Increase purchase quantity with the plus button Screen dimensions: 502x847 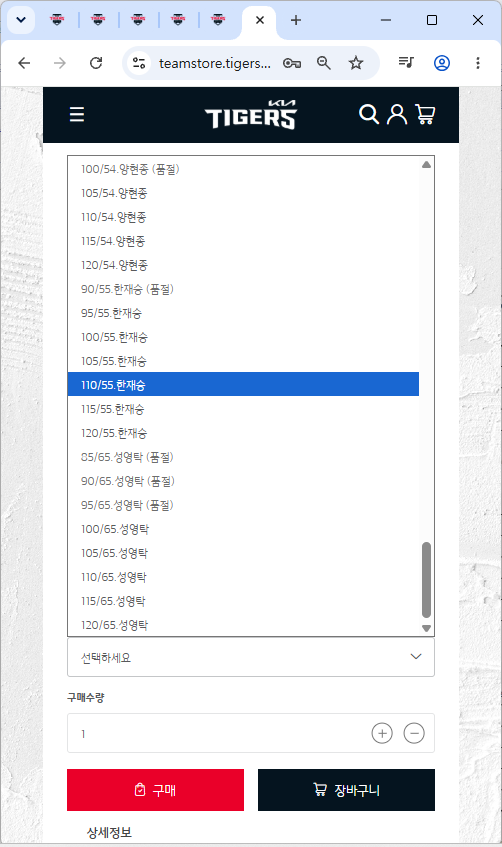click(382, 733)
